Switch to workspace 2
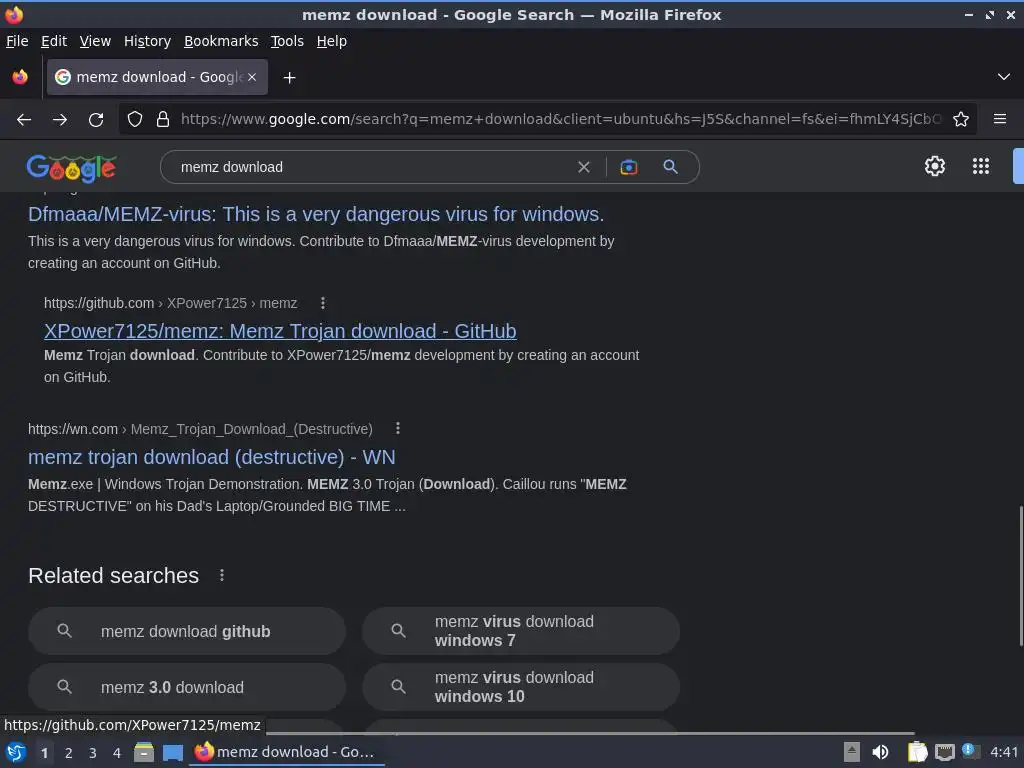The image size is (1024, 768). tap(69, 753)
